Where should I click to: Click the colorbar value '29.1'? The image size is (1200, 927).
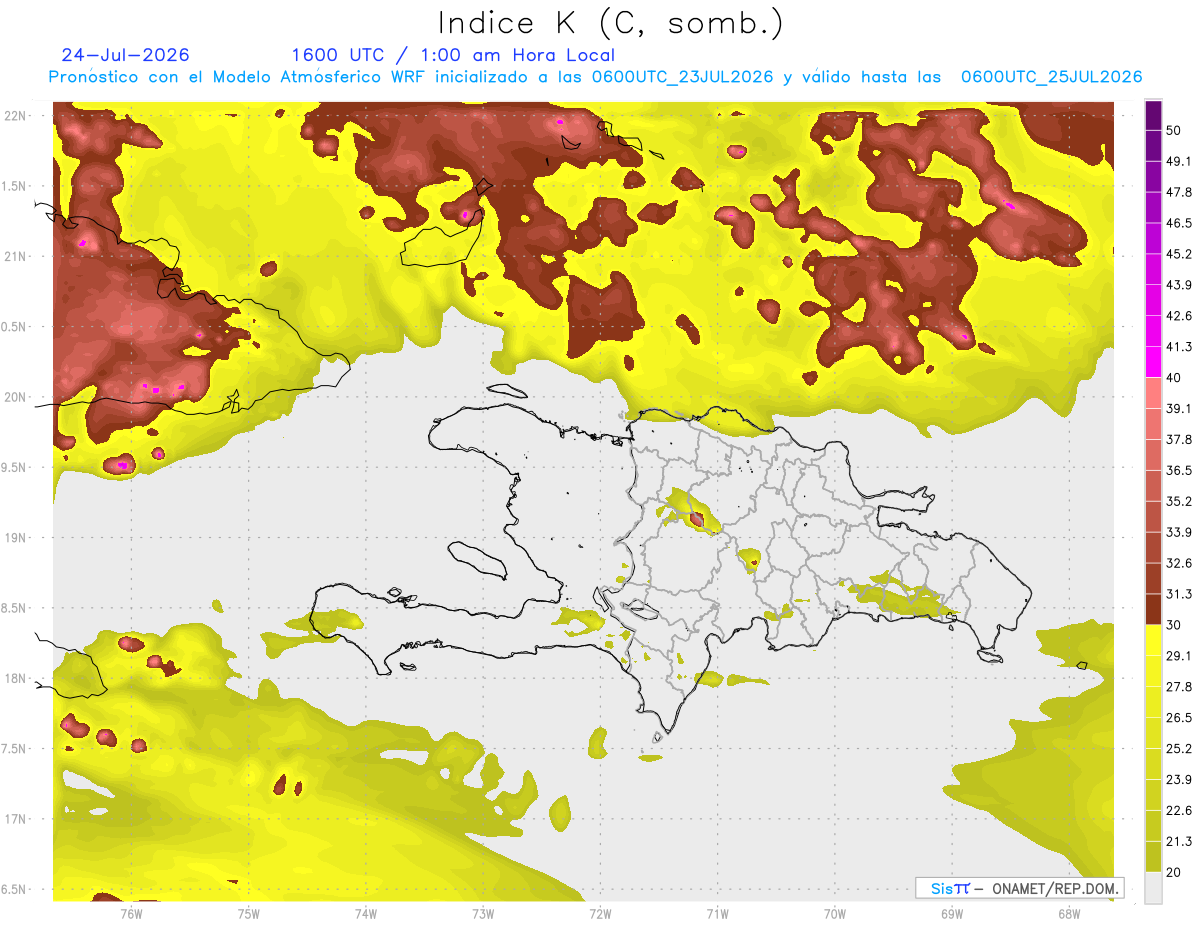pos(1179,655)
